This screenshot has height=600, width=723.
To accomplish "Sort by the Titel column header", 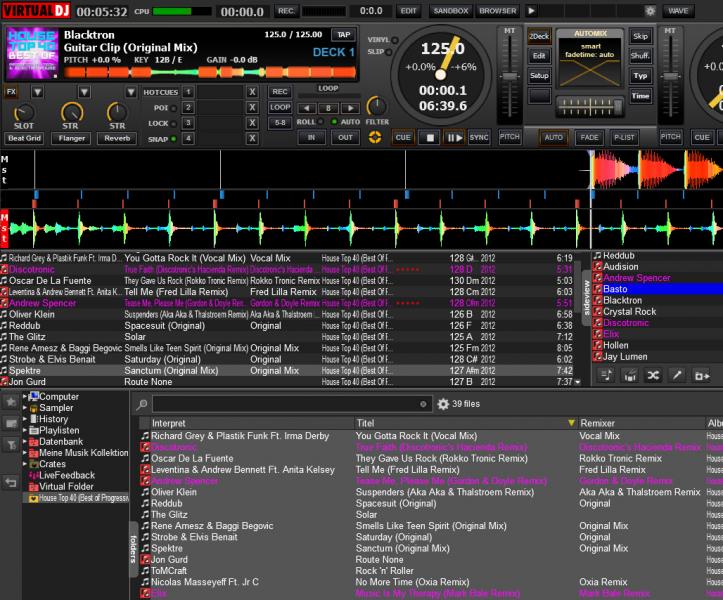I will click(x=466, y=423).
